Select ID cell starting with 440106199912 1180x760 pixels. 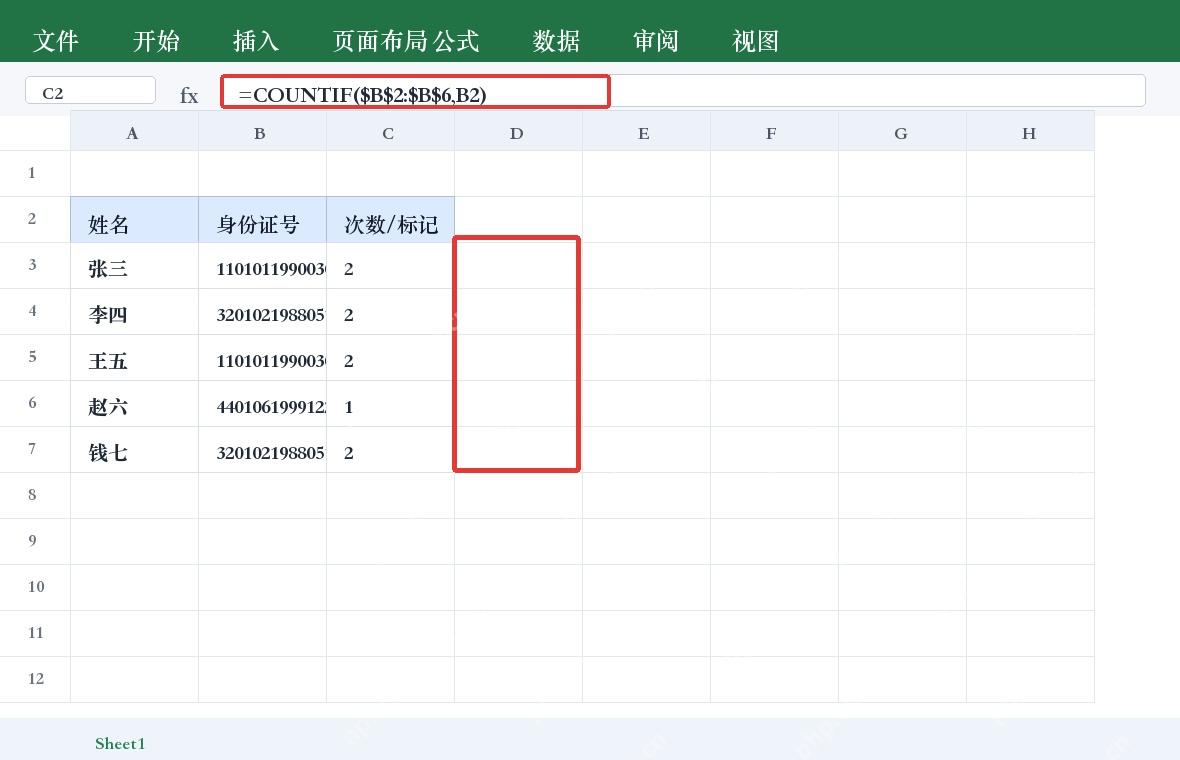(x=262, y=403)
